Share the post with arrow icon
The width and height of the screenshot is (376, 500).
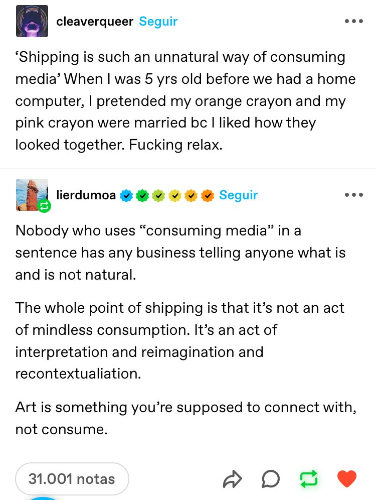point(232,479)
